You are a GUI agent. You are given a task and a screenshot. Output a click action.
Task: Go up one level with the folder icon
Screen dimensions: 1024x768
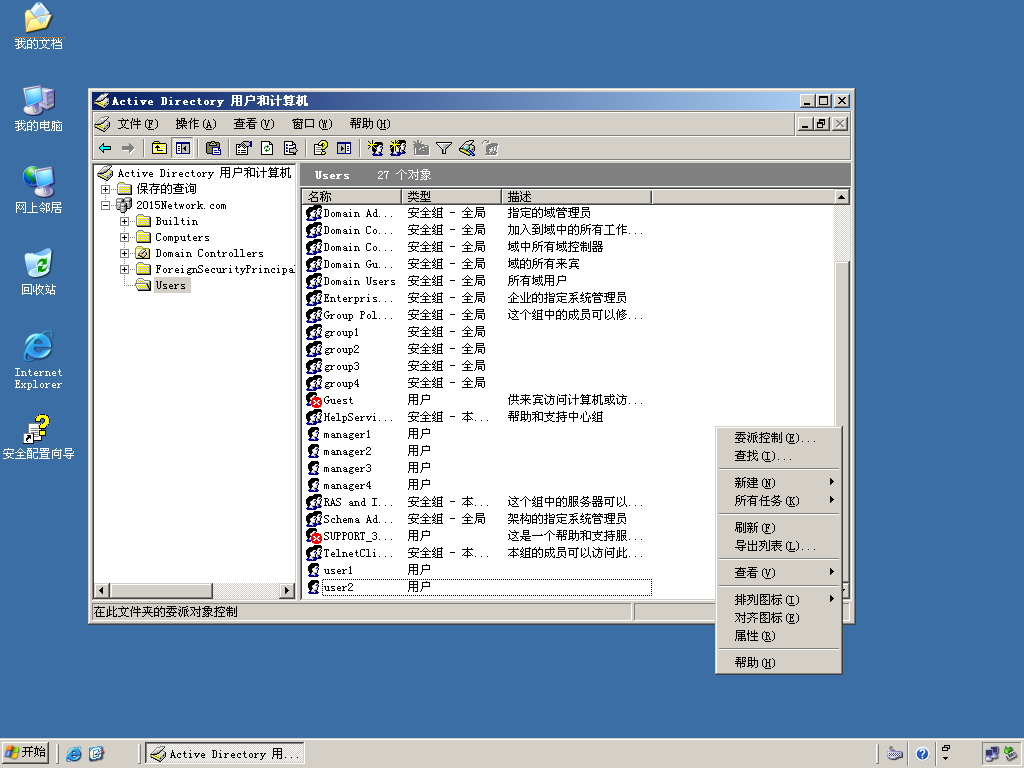point(159,149)
